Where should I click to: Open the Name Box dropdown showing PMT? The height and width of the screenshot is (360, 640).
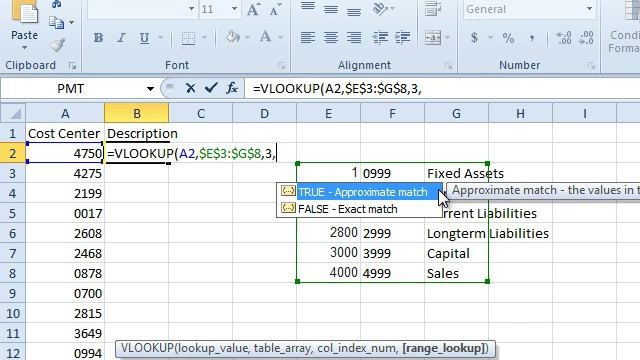(150, 89)
